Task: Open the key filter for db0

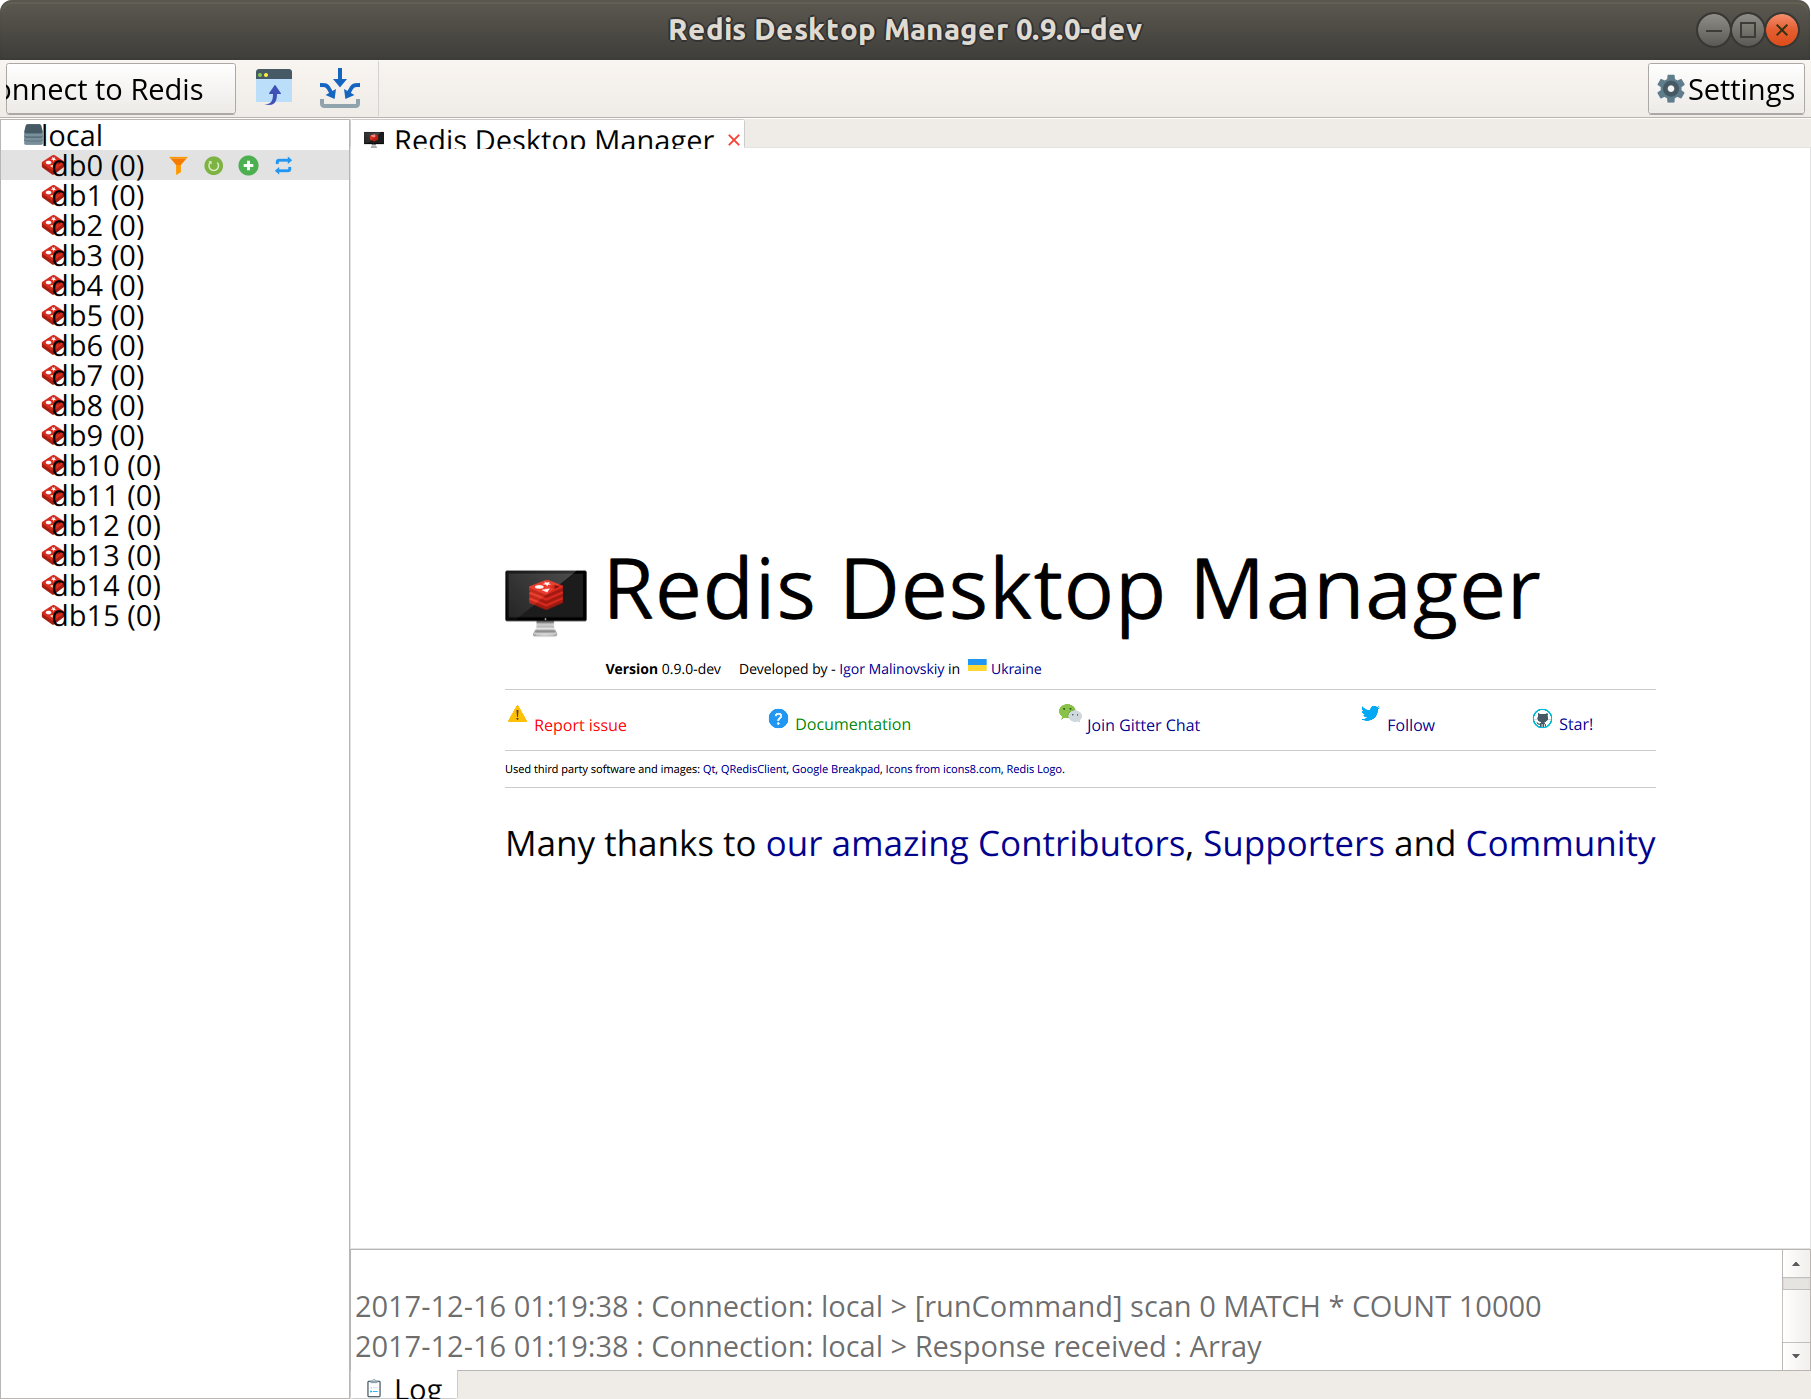Action: (x=178, y=166)
